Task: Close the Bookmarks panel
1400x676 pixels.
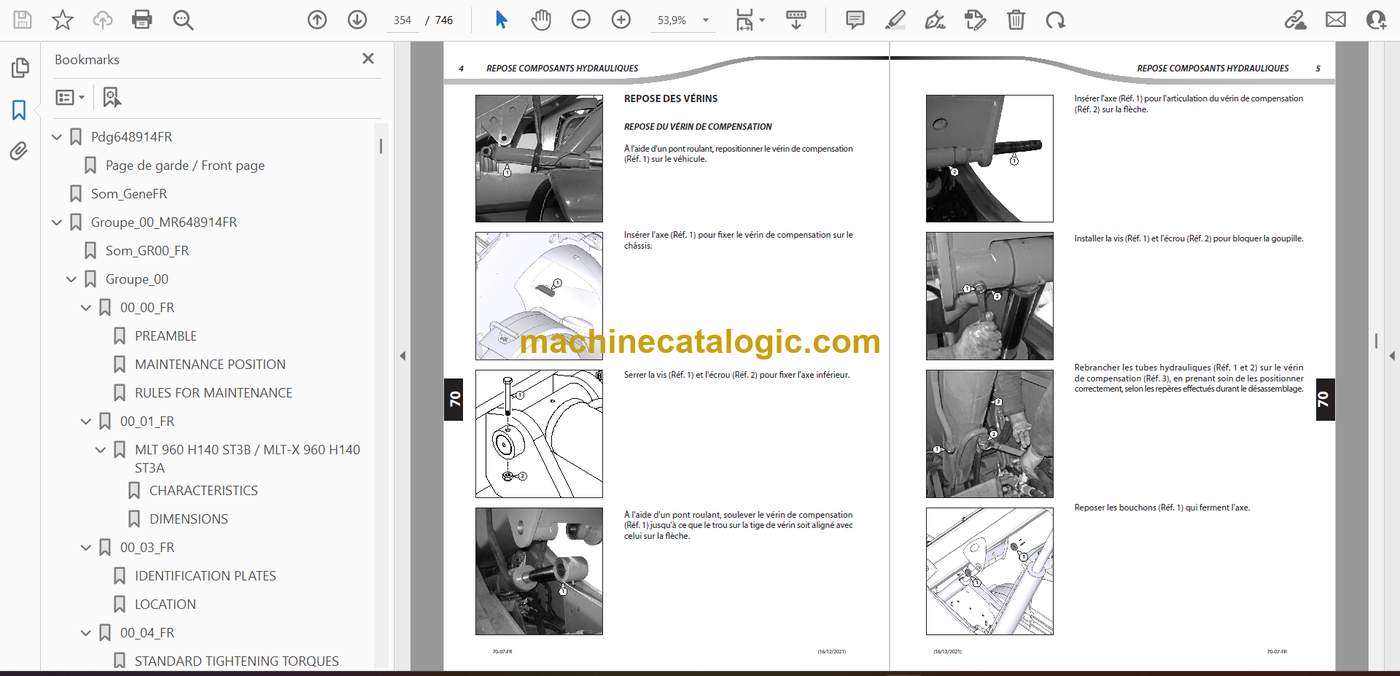Action: (368, 59)
